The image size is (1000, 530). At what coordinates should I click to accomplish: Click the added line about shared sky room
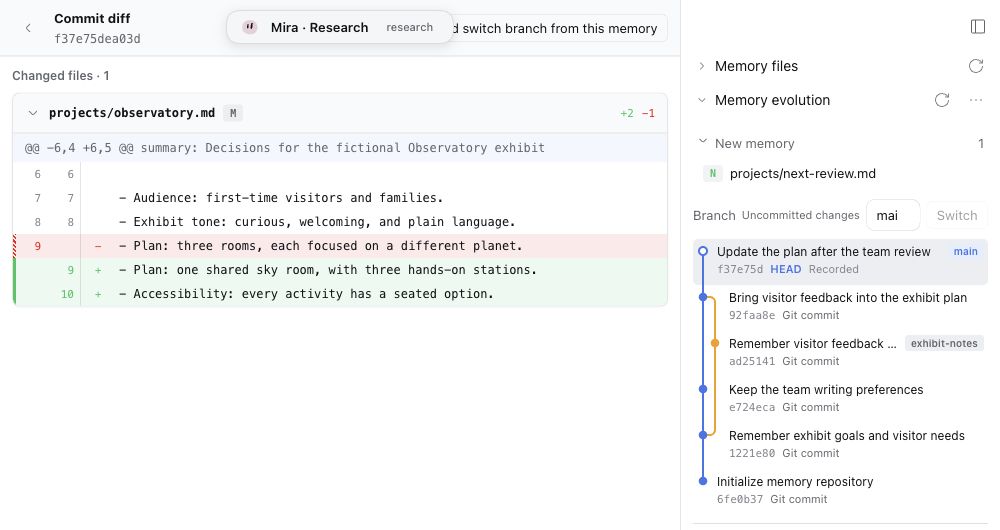[x=340, y=270]
